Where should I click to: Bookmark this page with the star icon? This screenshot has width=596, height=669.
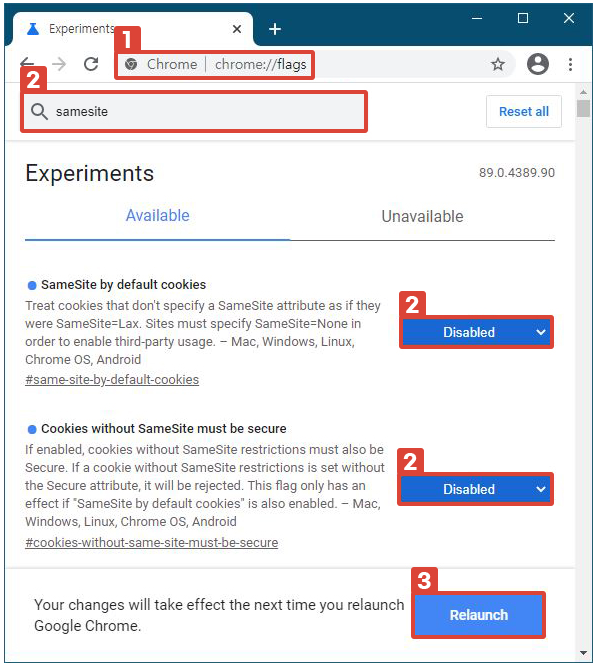[x=497, y=64]
